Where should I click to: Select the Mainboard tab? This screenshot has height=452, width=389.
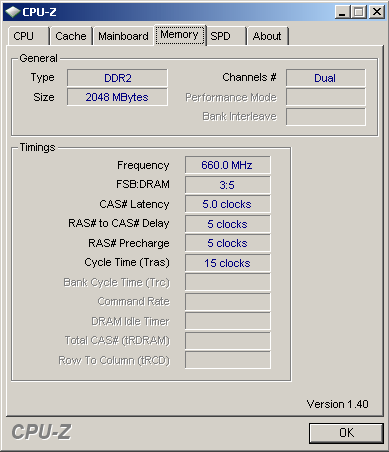tap(123, 36)
